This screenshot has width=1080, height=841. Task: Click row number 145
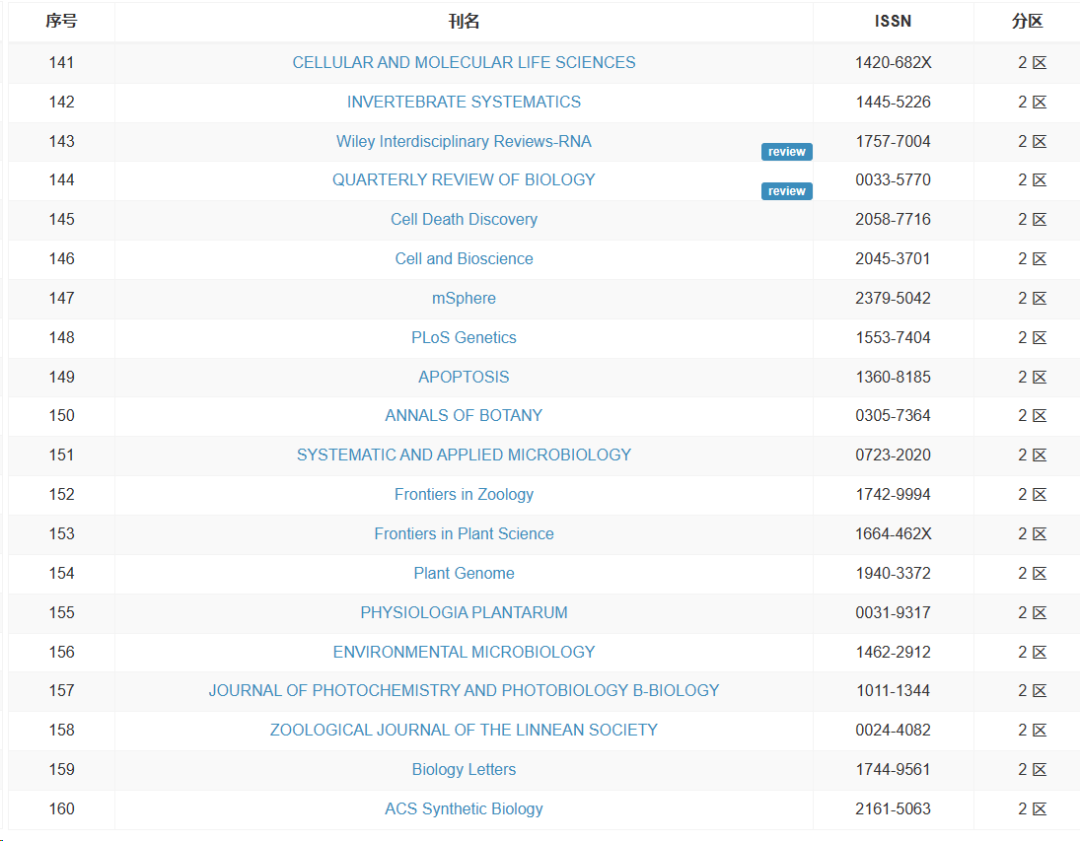click(x=61, y=219)
